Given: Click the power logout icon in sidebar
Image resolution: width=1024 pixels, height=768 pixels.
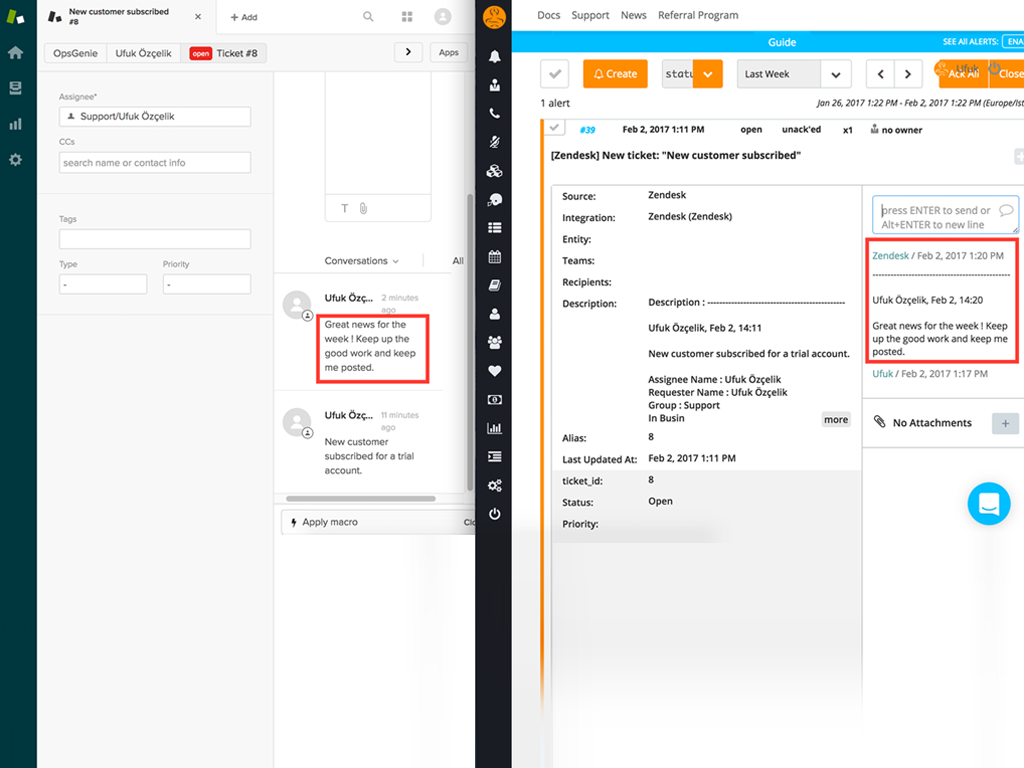Looking at the screenshot, I should point(494,514).
